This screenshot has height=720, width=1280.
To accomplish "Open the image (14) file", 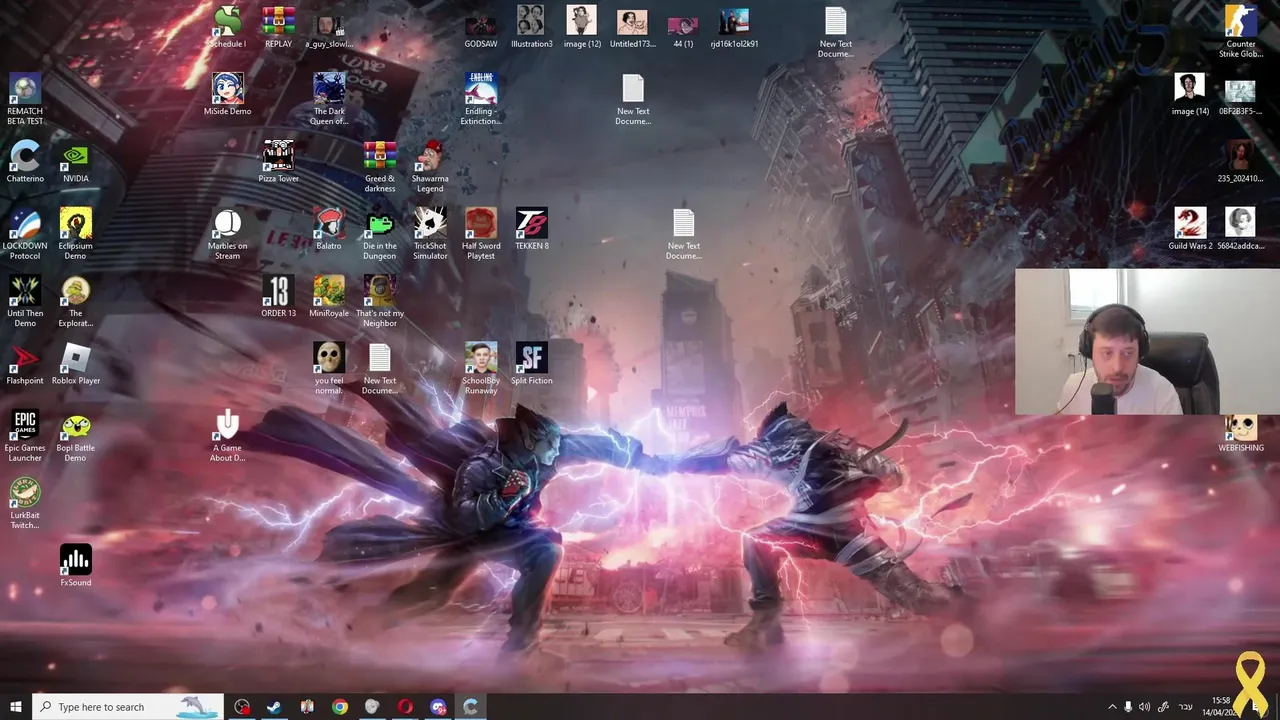I will coord(1190,94).
